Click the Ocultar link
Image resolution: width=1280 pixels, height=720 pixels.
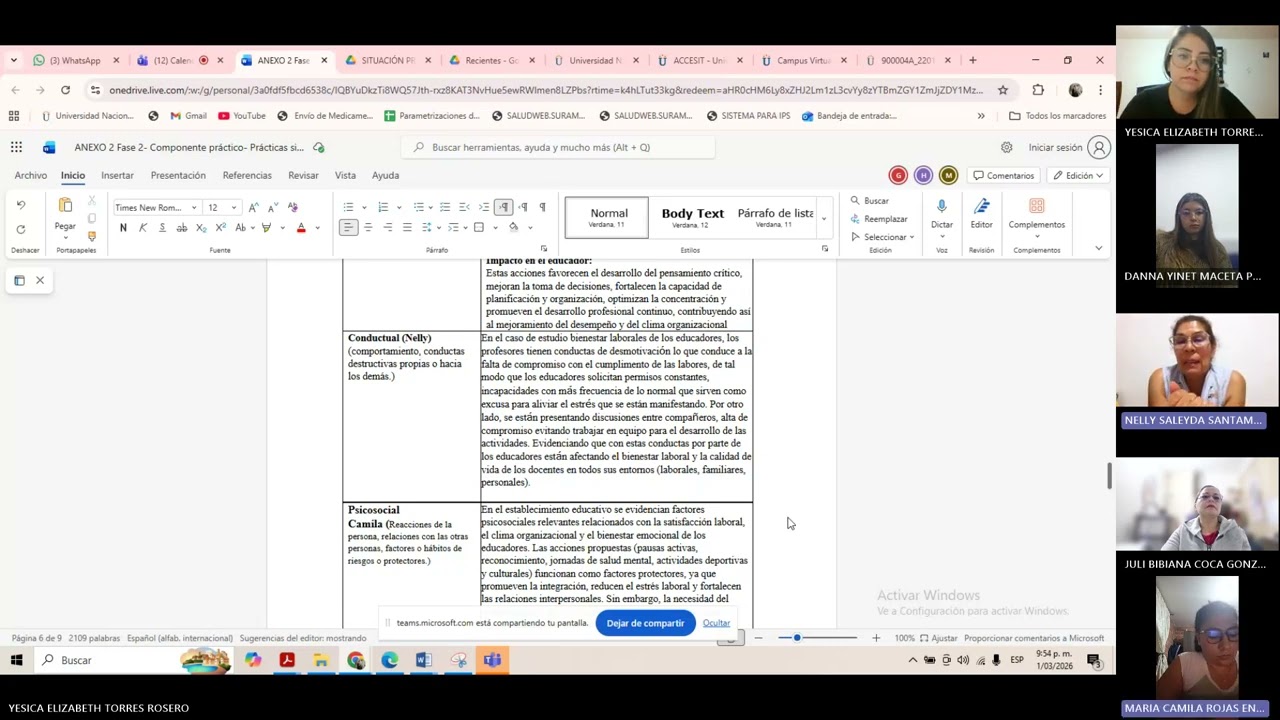716,623
